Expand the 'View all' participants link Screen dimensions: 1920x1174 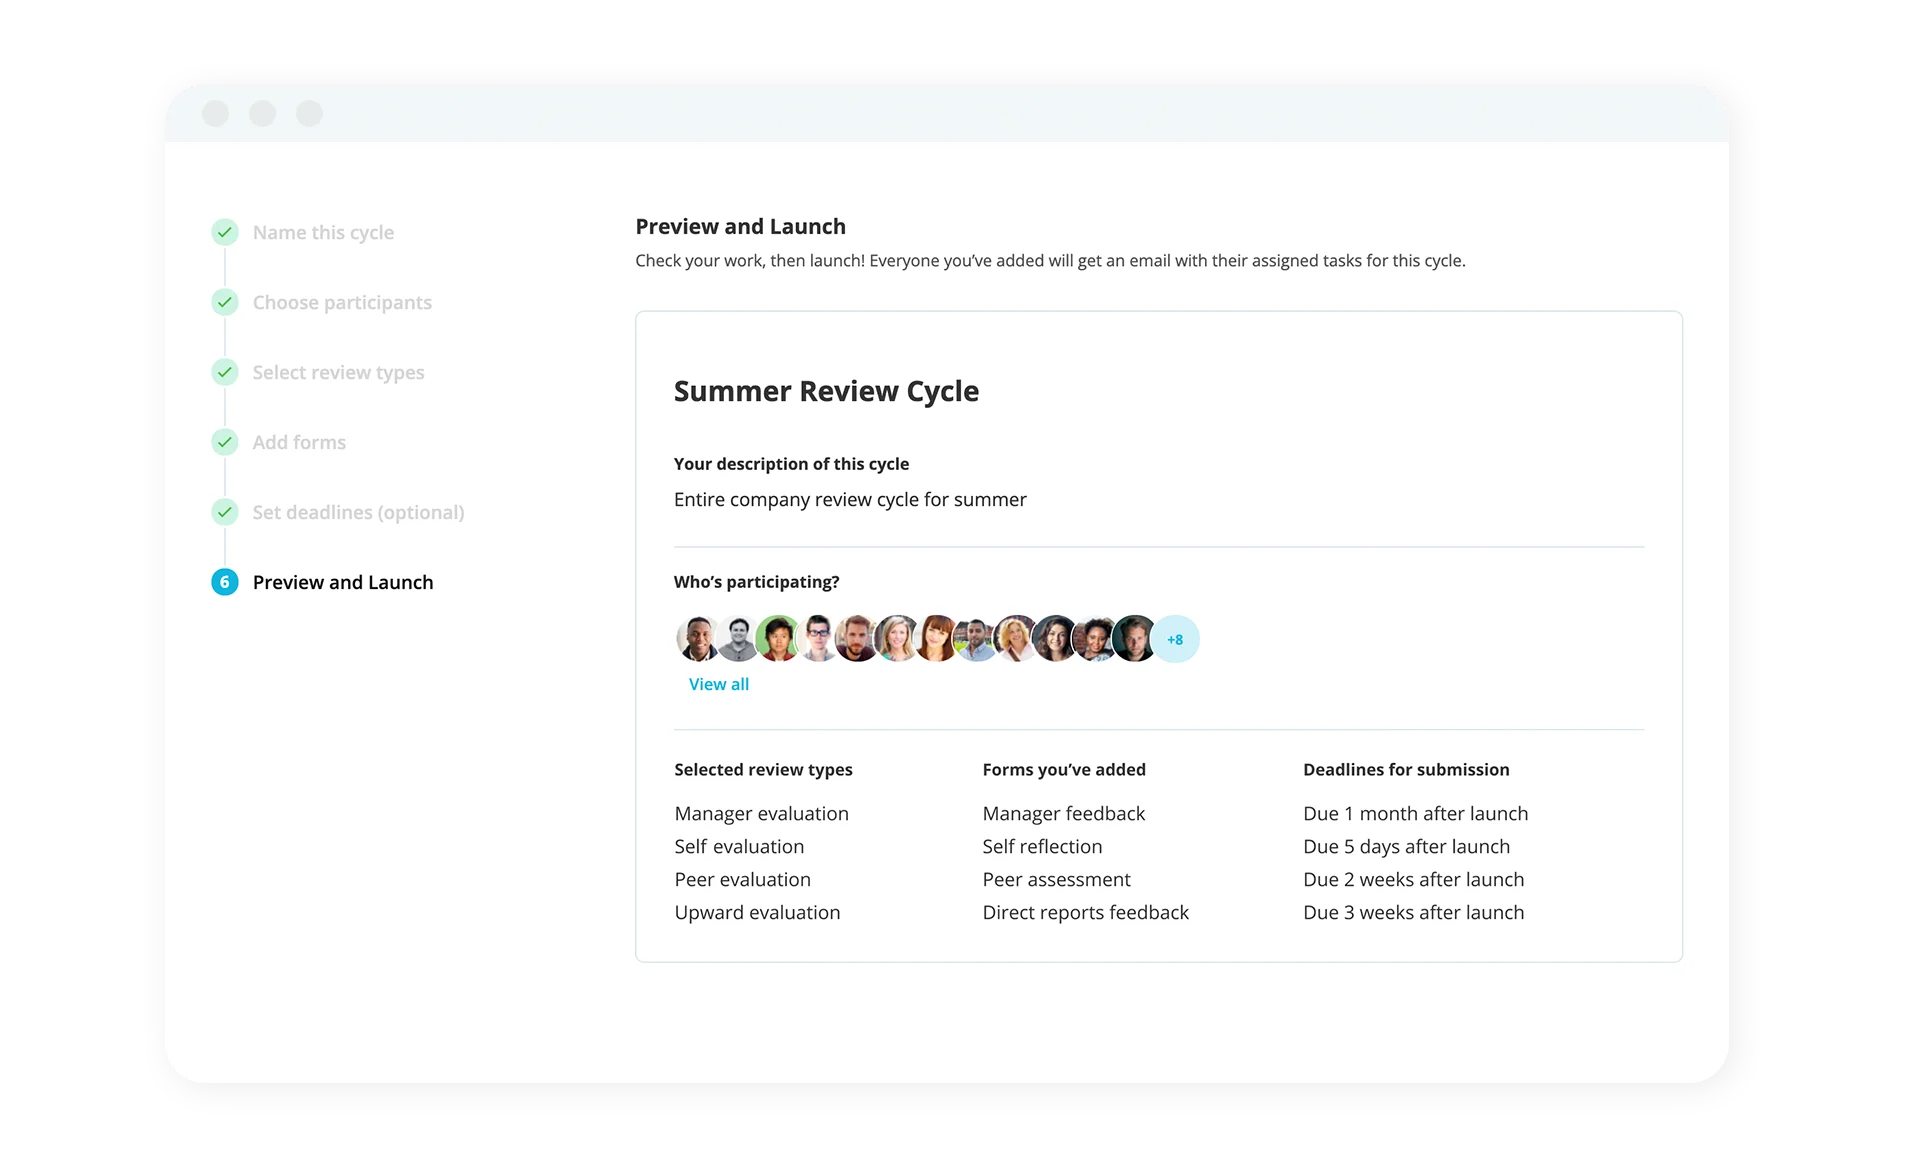[717, 683]
